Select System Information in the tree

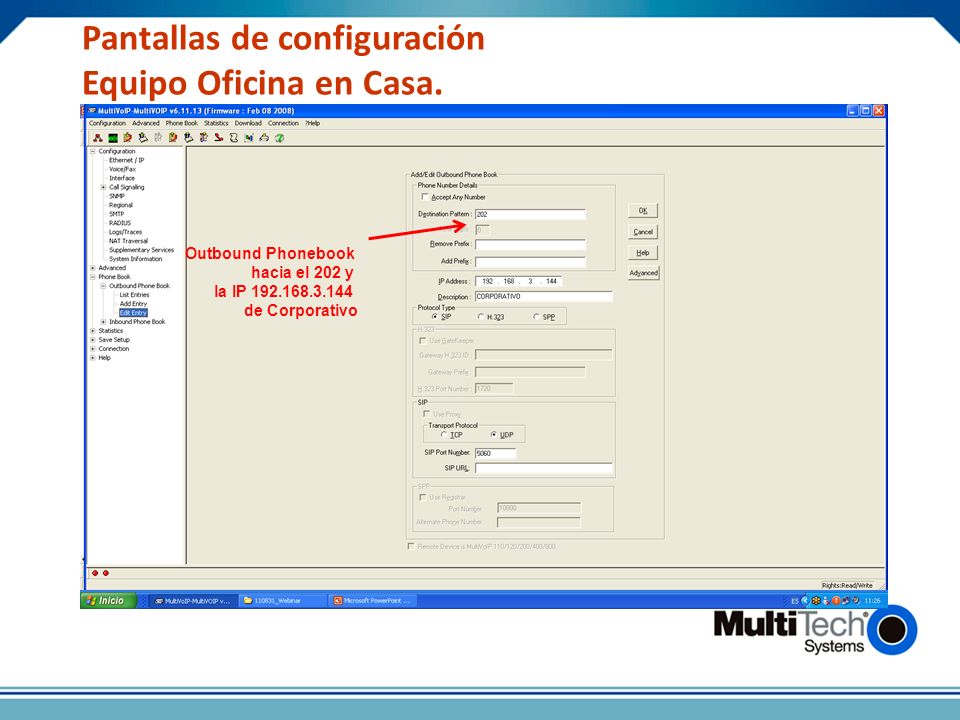point(135,259)
